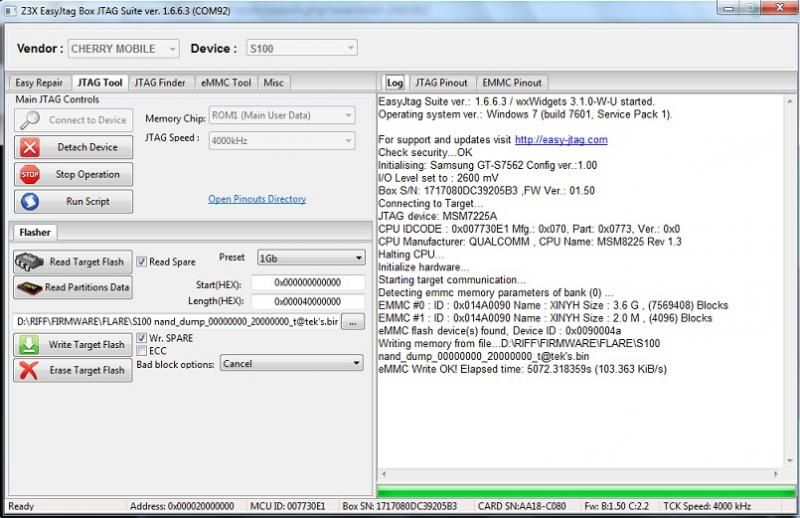This screenshot has height=518, width=800.
Task: Click the Read Partitions Data chip icon
Action: click(30, 288)
